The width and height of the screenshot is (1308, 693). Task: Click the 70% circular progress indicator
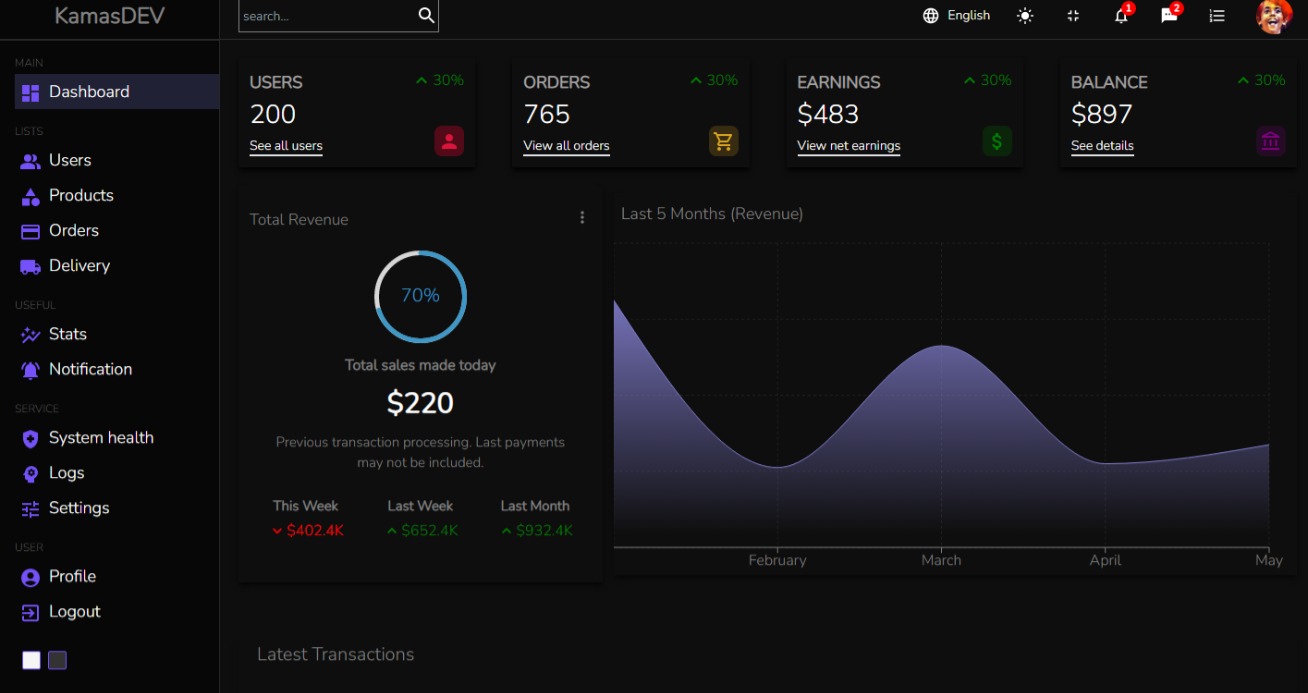pyautogui.click(x=420, y=296)
